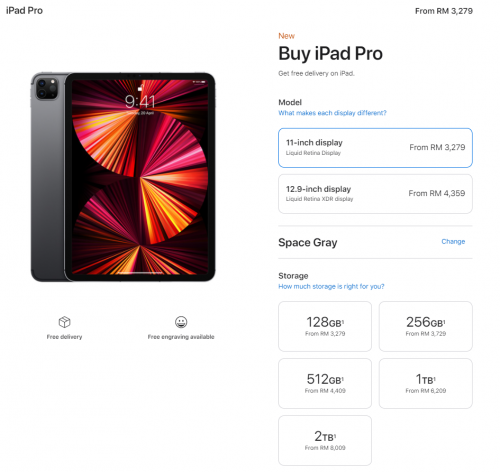Click the free engraving smiley icon
500x472 pixels.
tap(181, 322)
